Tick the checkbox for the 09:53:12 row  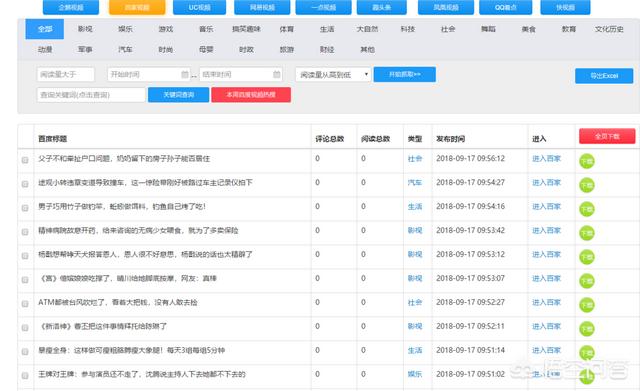25,256
